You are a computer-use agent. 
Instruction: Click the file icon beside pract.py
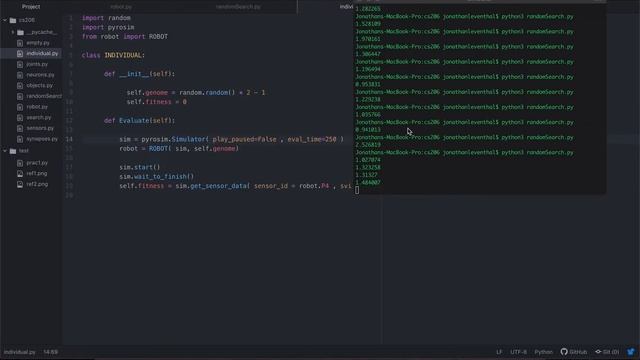(20, 163)
